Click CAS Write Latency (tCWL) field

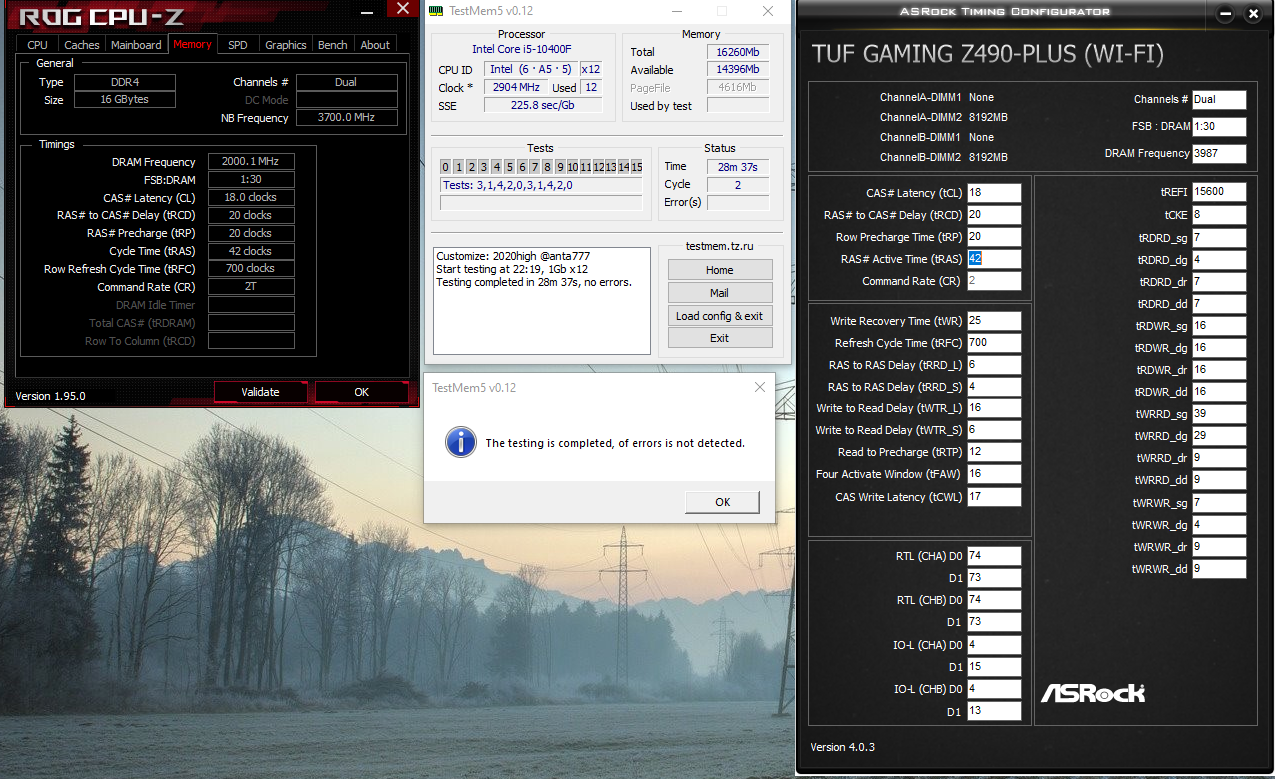click(994, 497)
